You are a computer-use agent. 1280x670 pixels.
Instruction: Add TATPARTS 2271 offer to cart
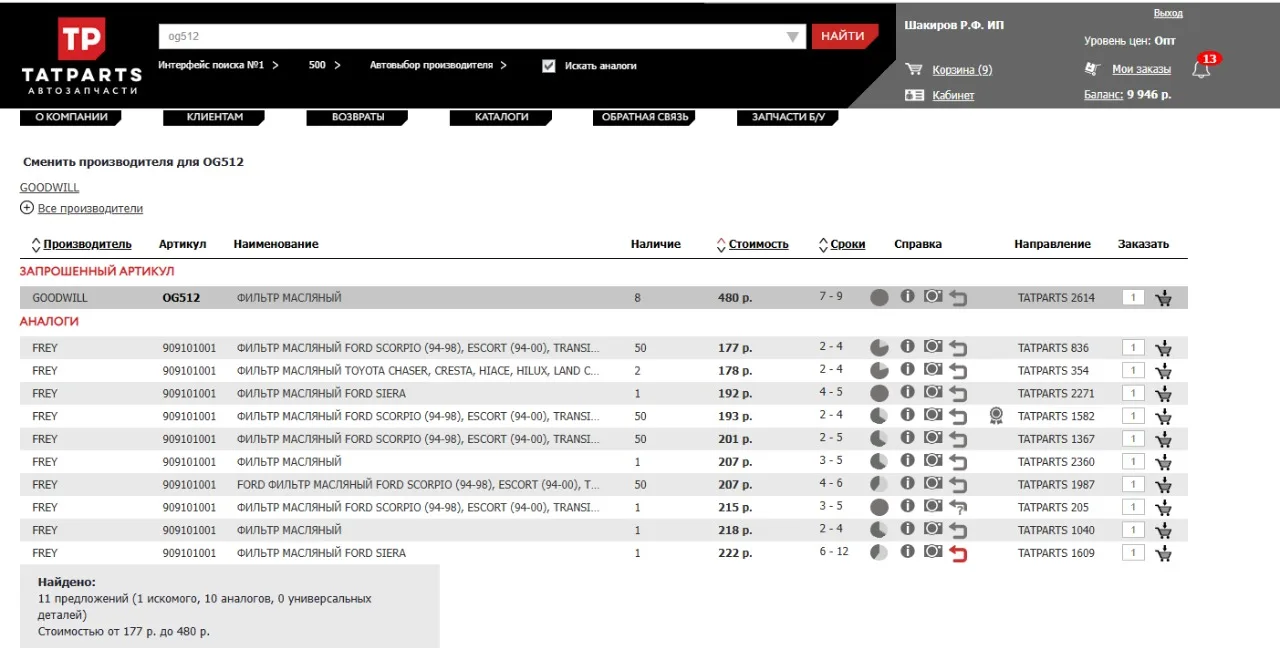[1163, 394]
